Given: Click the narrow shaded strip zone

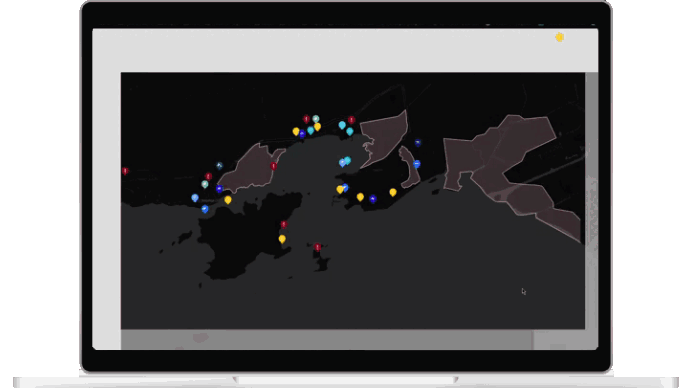Looking at the screenshot, I should [x=410, y=168].
